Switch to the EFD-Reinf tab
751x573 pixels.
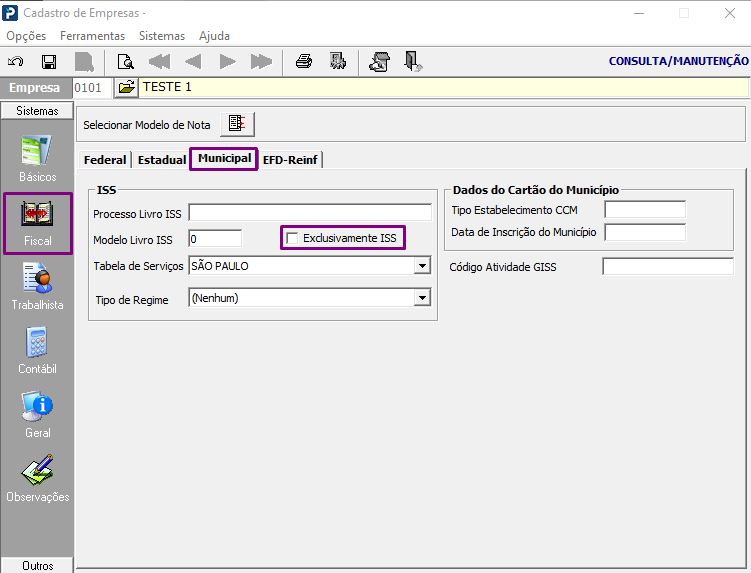coord(290,160)
